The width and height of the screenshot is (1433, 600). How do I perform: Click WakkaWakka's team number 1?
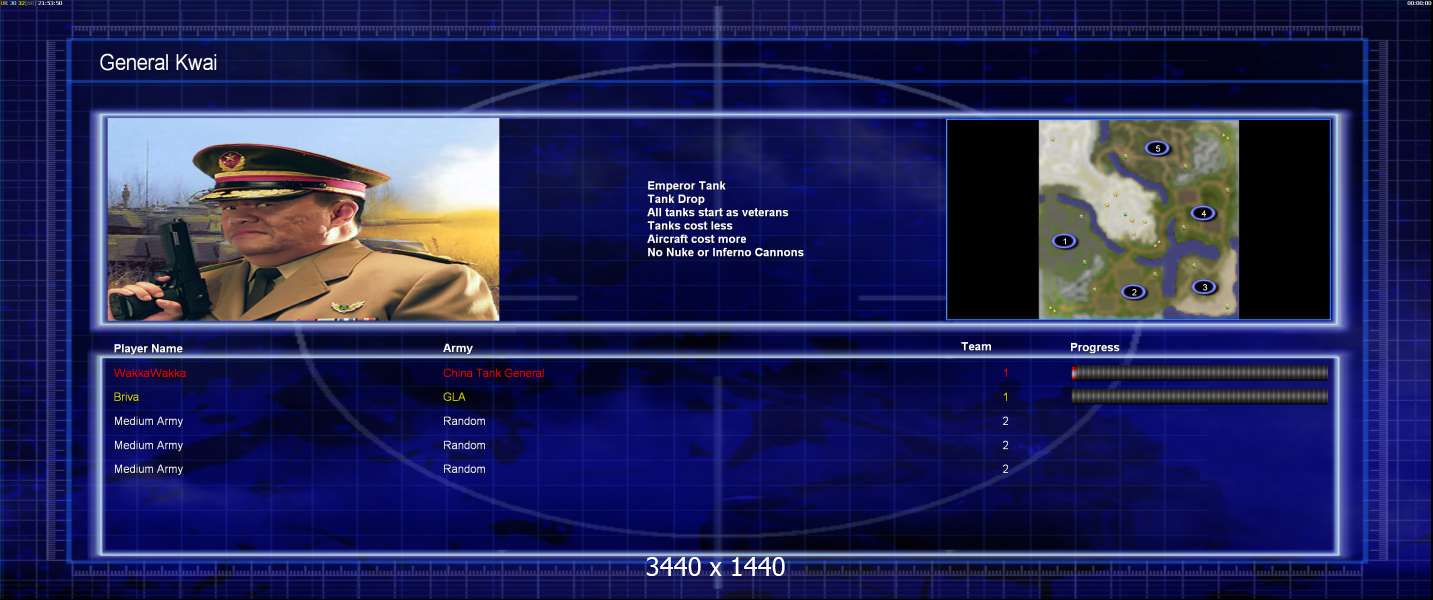1006,373
